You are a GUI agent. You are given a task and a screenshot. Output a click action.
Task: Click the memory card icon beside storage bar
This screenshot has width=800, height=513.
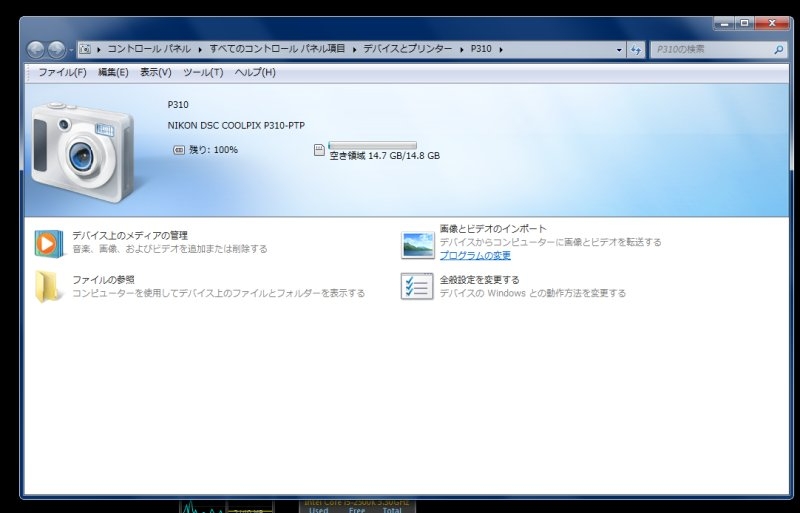[319, 150]
